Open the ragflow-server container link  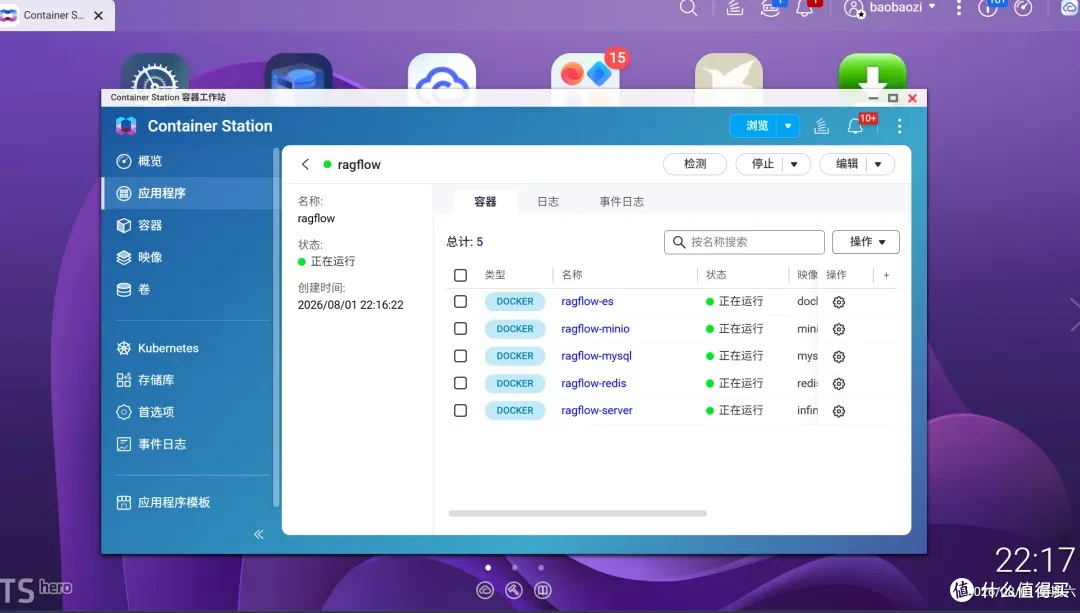pos(596,411)
